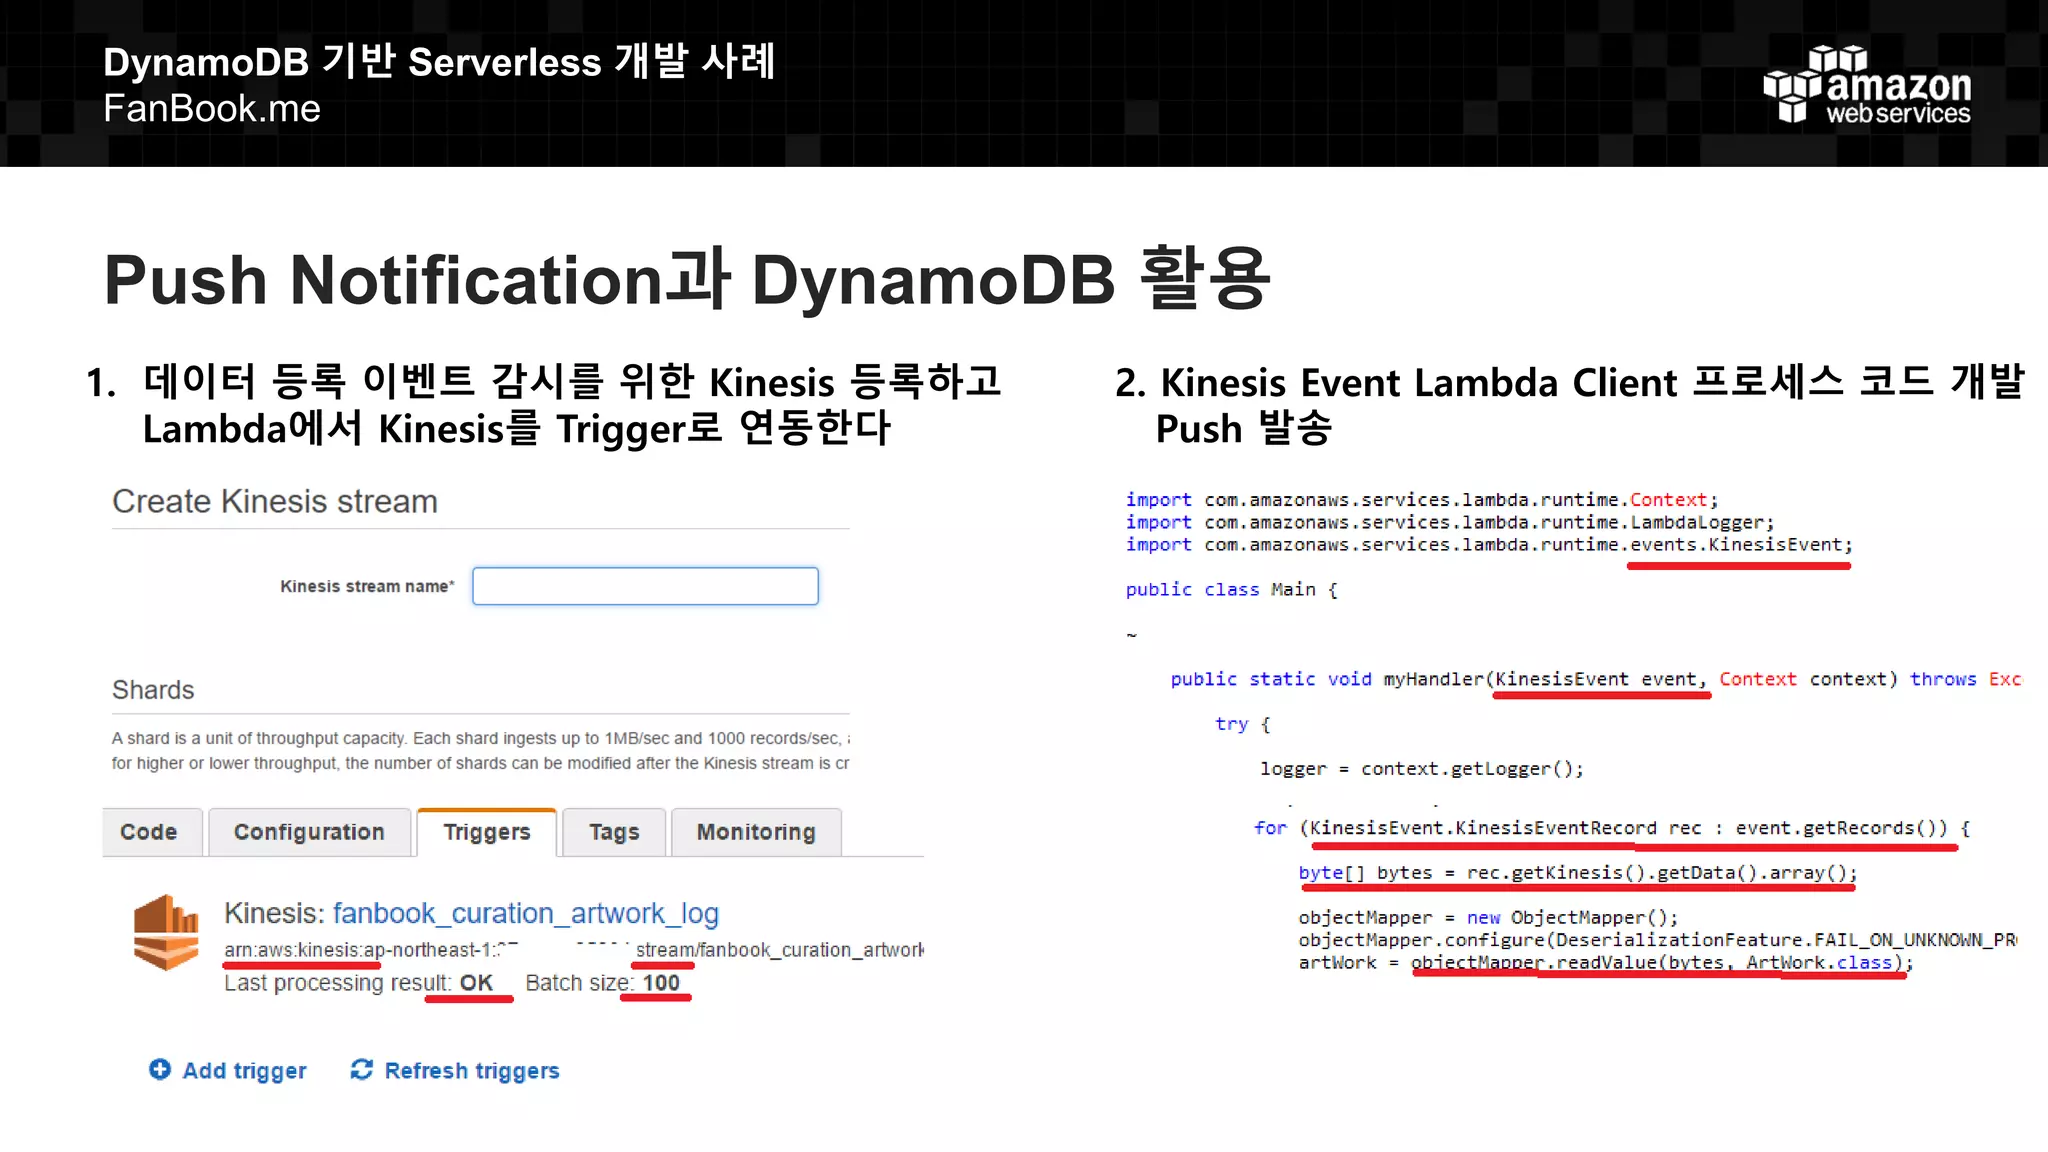
Task: Select the Triggers tab
Action: (x=487, y=832)
